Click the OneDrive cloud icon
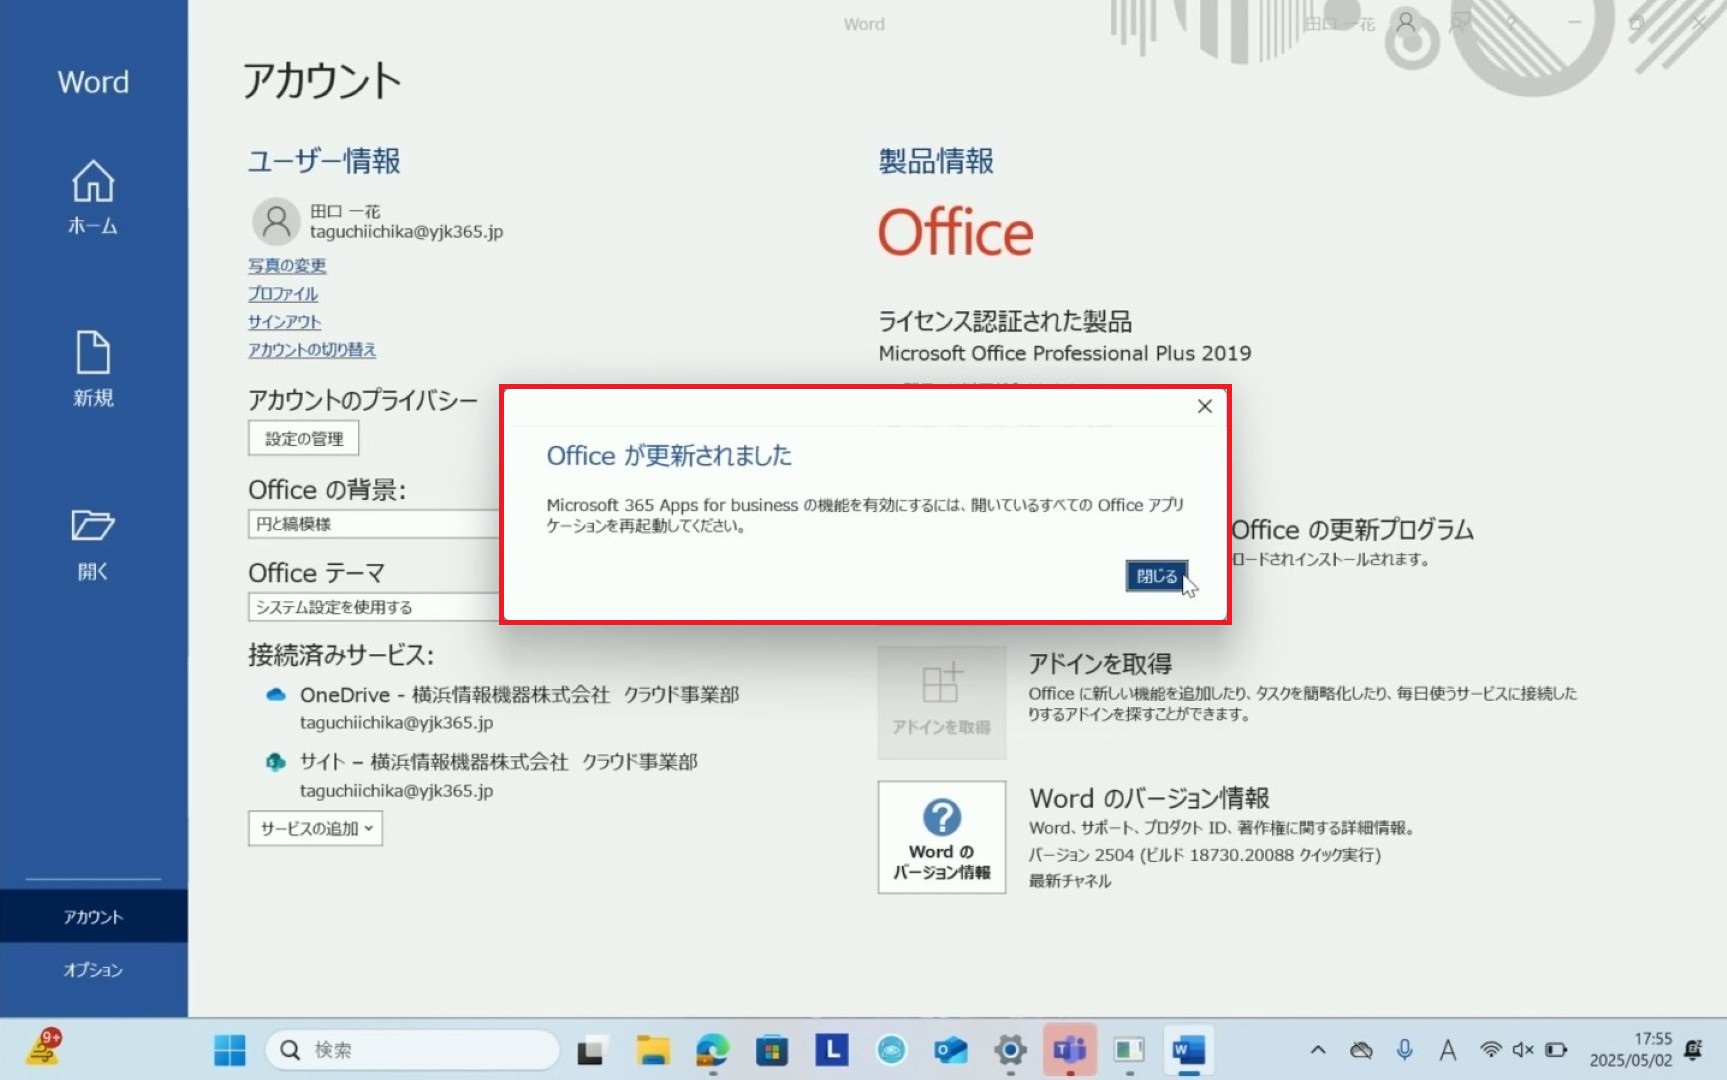This screenshot has width=1727, height=1080. coord(276,695)
